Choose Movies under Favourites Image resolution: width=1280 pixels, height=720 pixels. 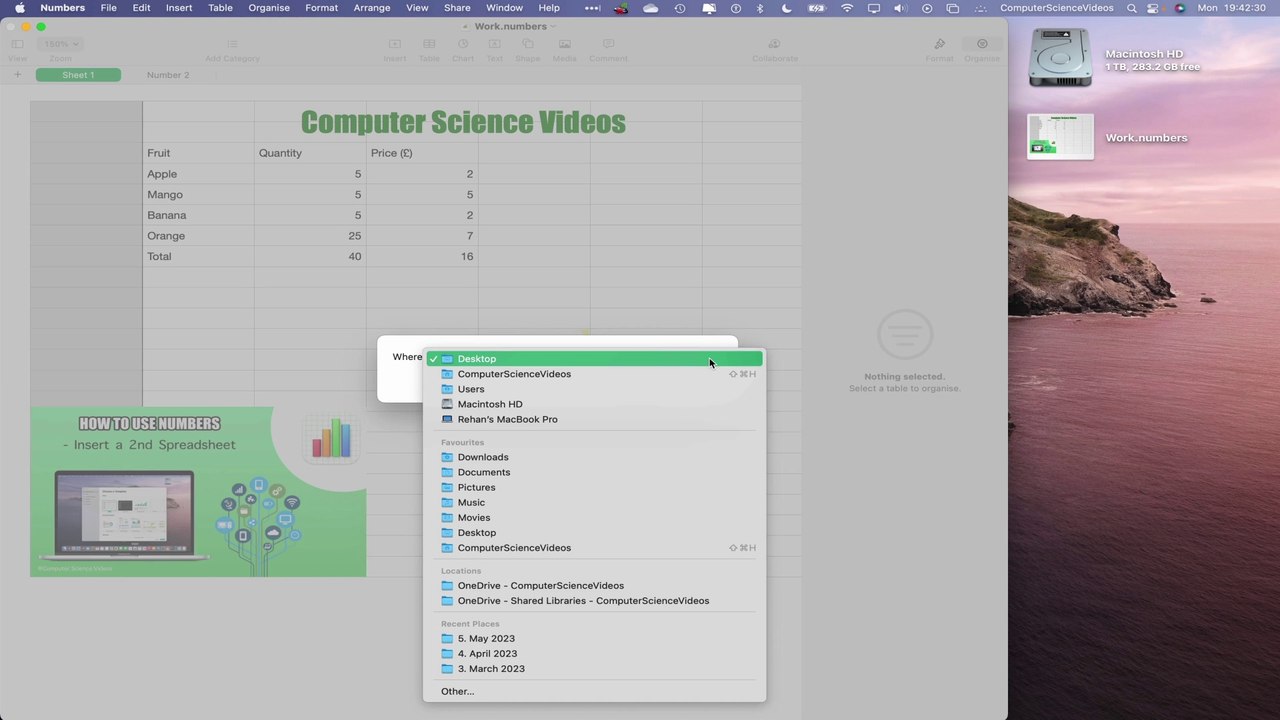click(x=595, y=518)
